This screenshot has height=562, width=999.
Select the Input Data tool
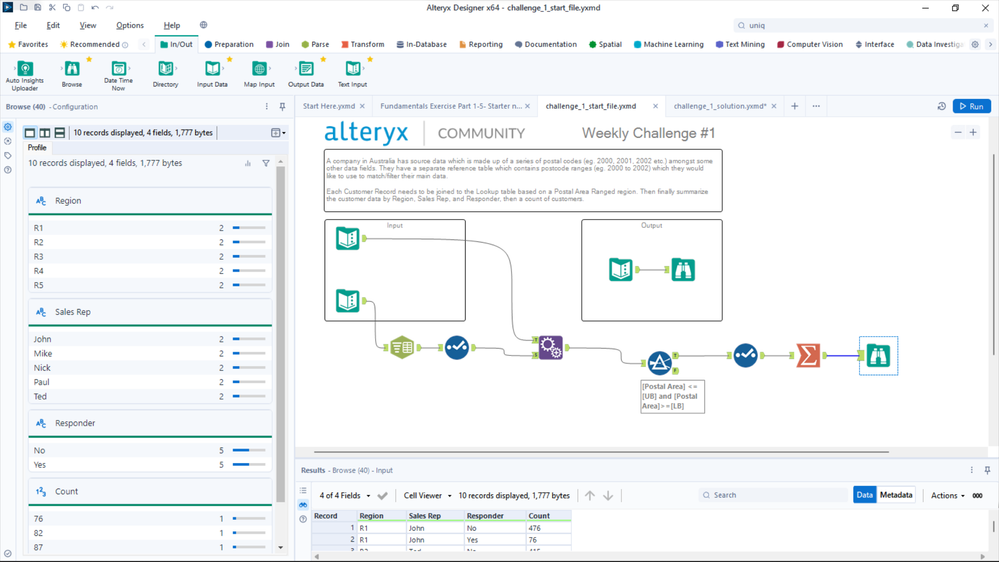(212, 75)
